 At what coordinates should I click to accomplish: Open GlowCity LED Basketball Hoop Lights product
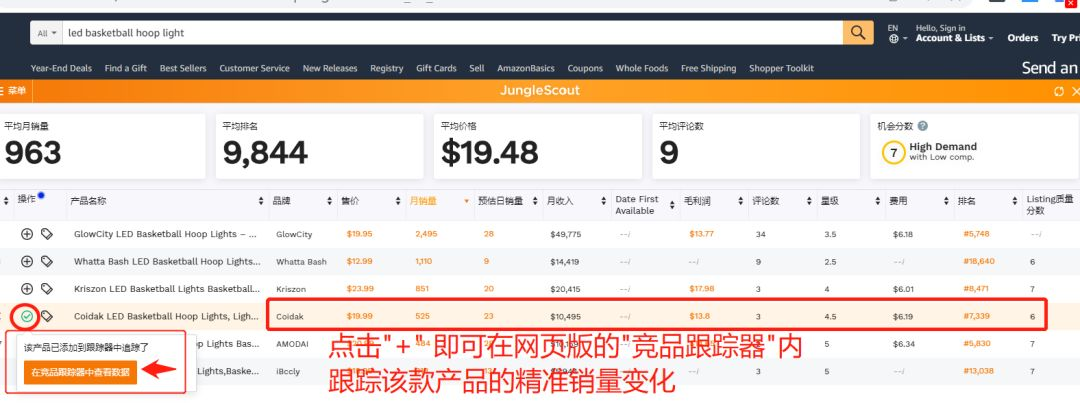click(165, 234)
